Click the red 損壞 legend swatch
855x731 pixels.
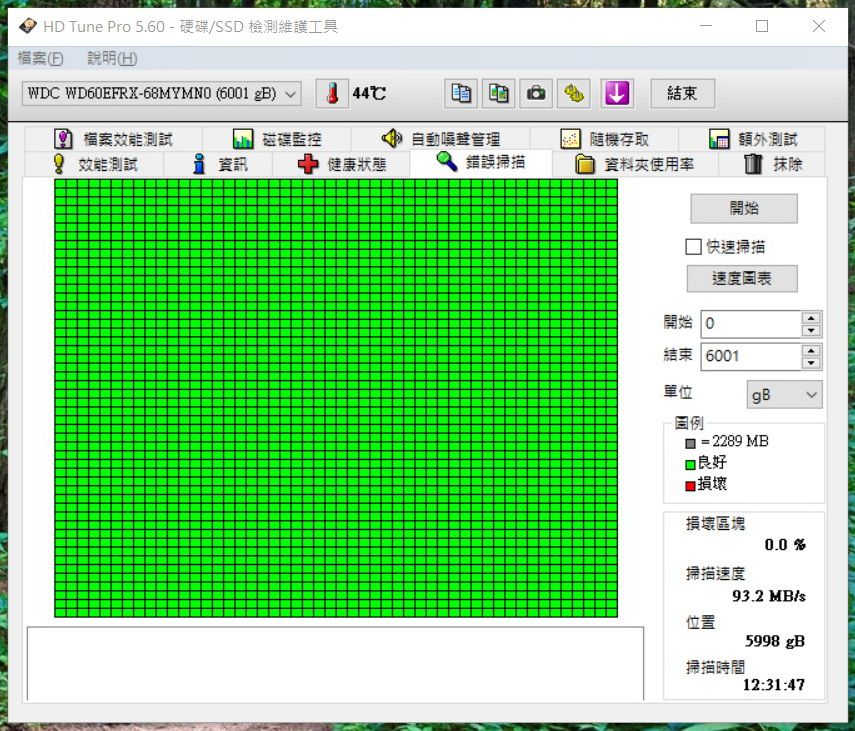(x=690, y=486)
